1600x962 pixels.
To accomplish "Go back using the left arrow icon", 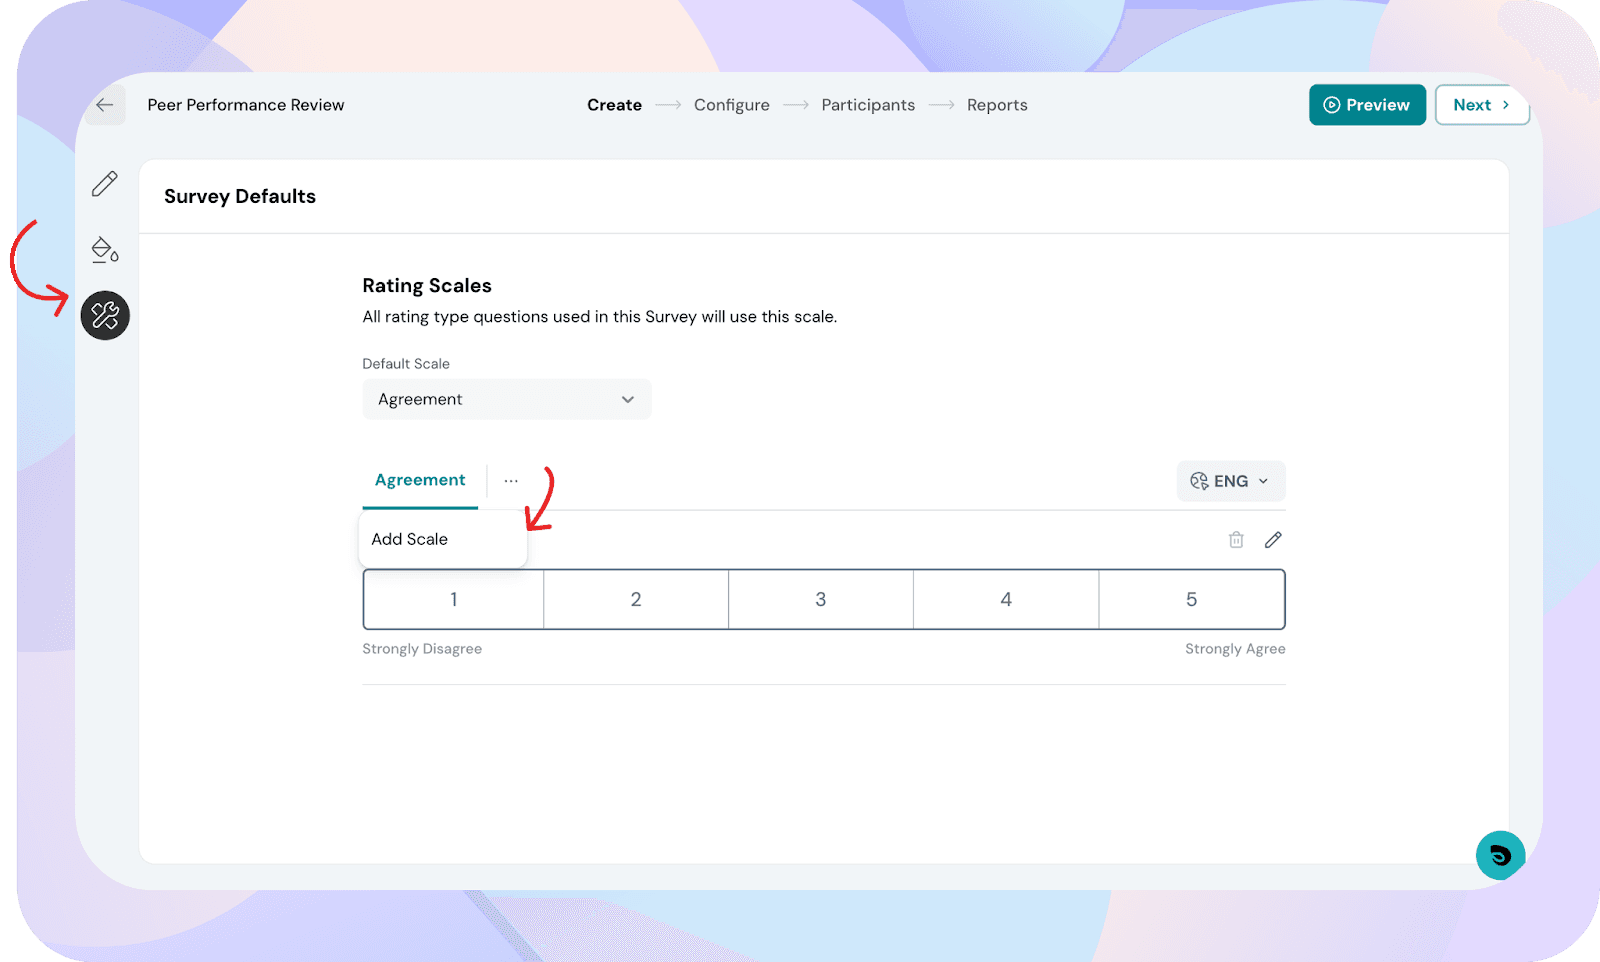I will coord(105,105).
